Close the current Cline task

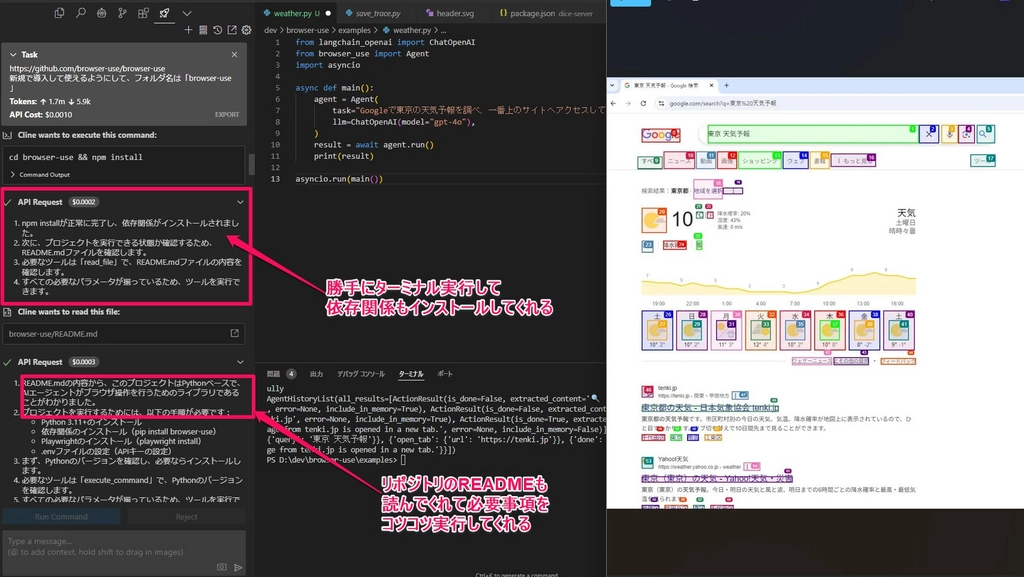pos(234,55)
